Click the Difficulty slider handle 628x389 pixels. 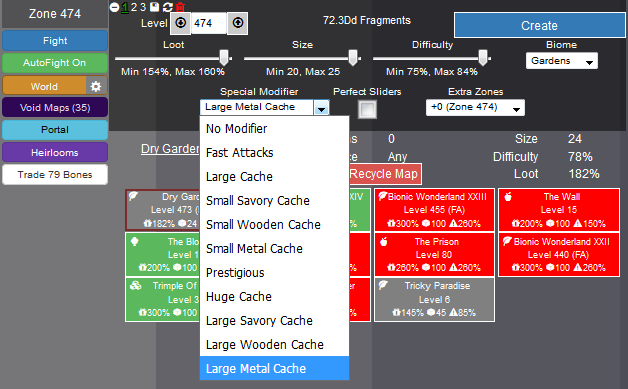pyautogui.click(x=483, y=58)
